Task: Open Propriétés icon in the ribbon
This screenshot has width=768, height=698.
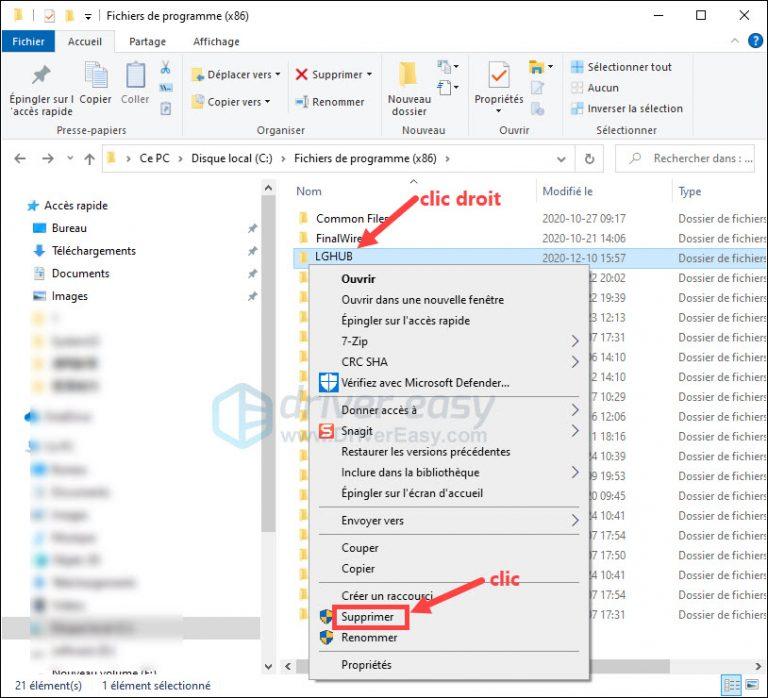Action: pyautogui.click(x=498, y=77)
